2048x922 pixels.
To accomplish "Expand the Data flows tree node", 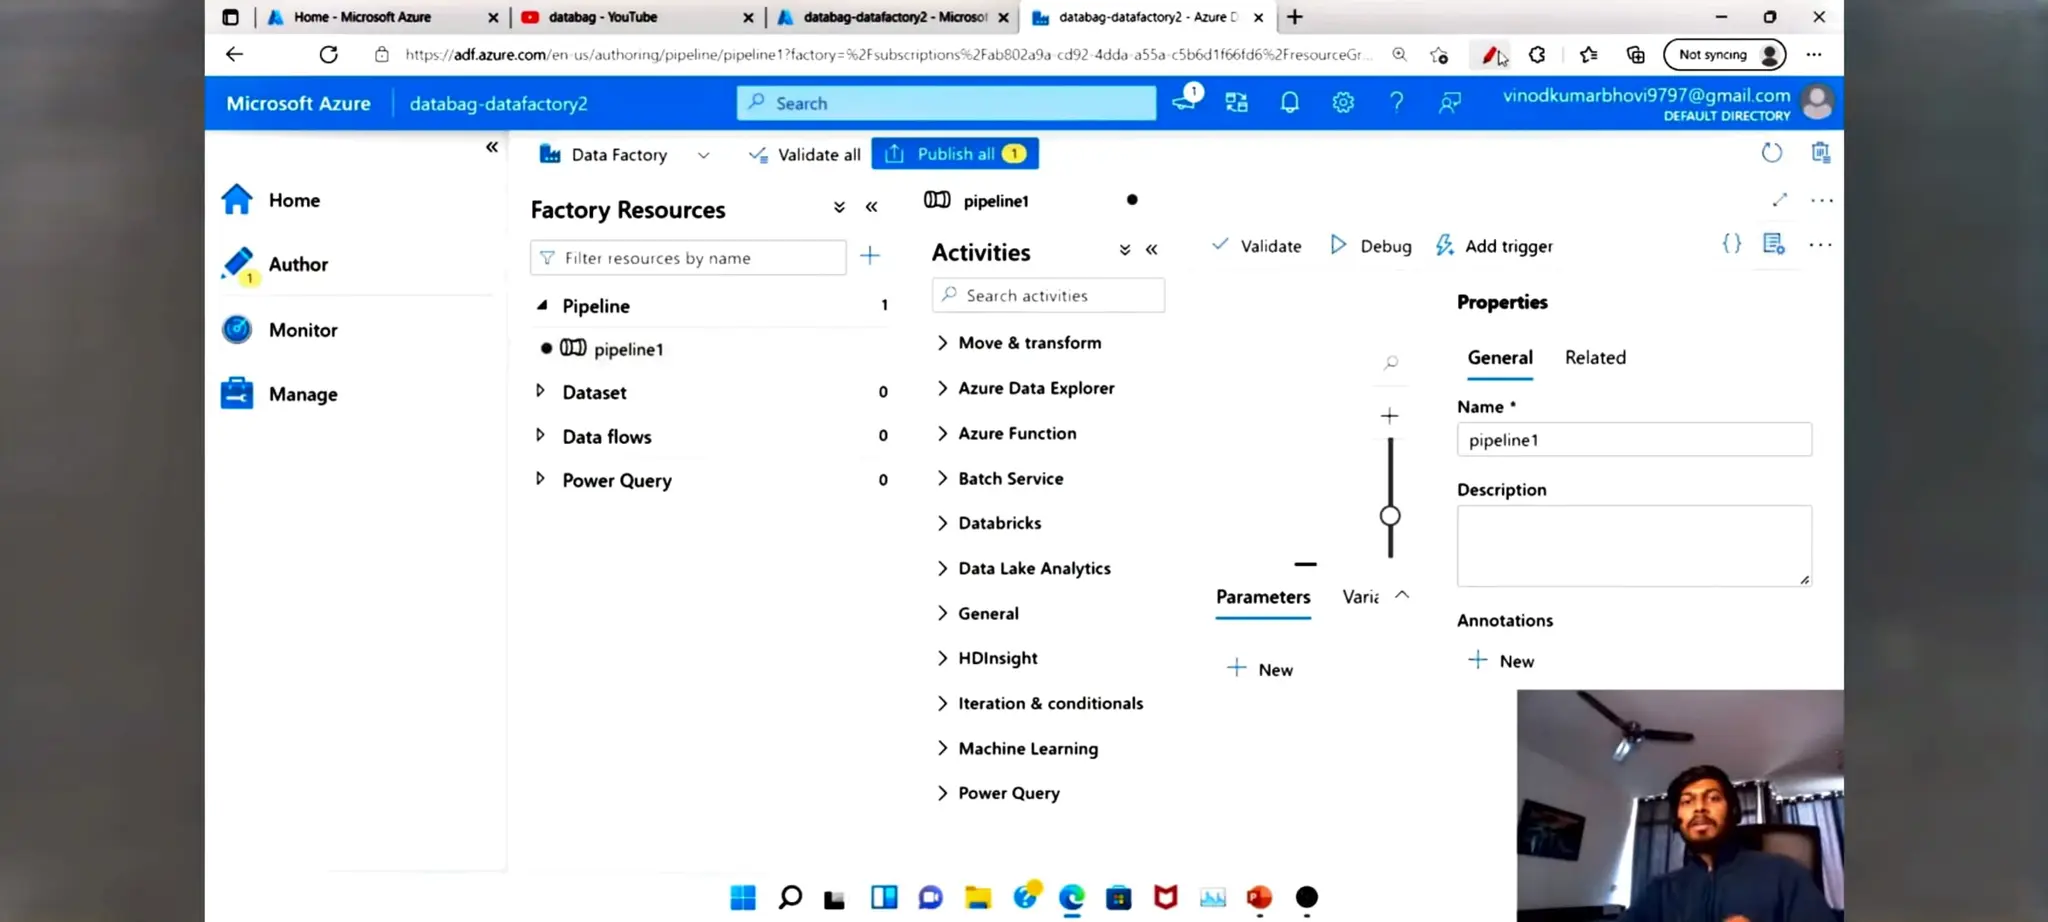I will 540,435.
